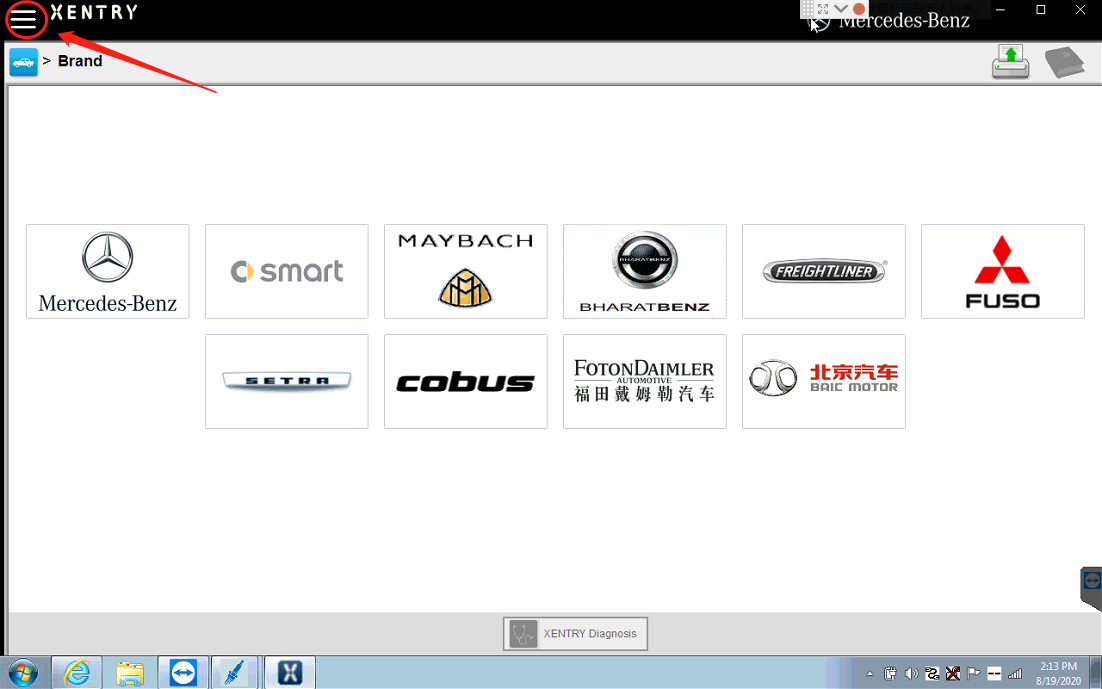Click the blue vehicle home icon
This screenshot has height=689, width=1102.
pos(23,62)
